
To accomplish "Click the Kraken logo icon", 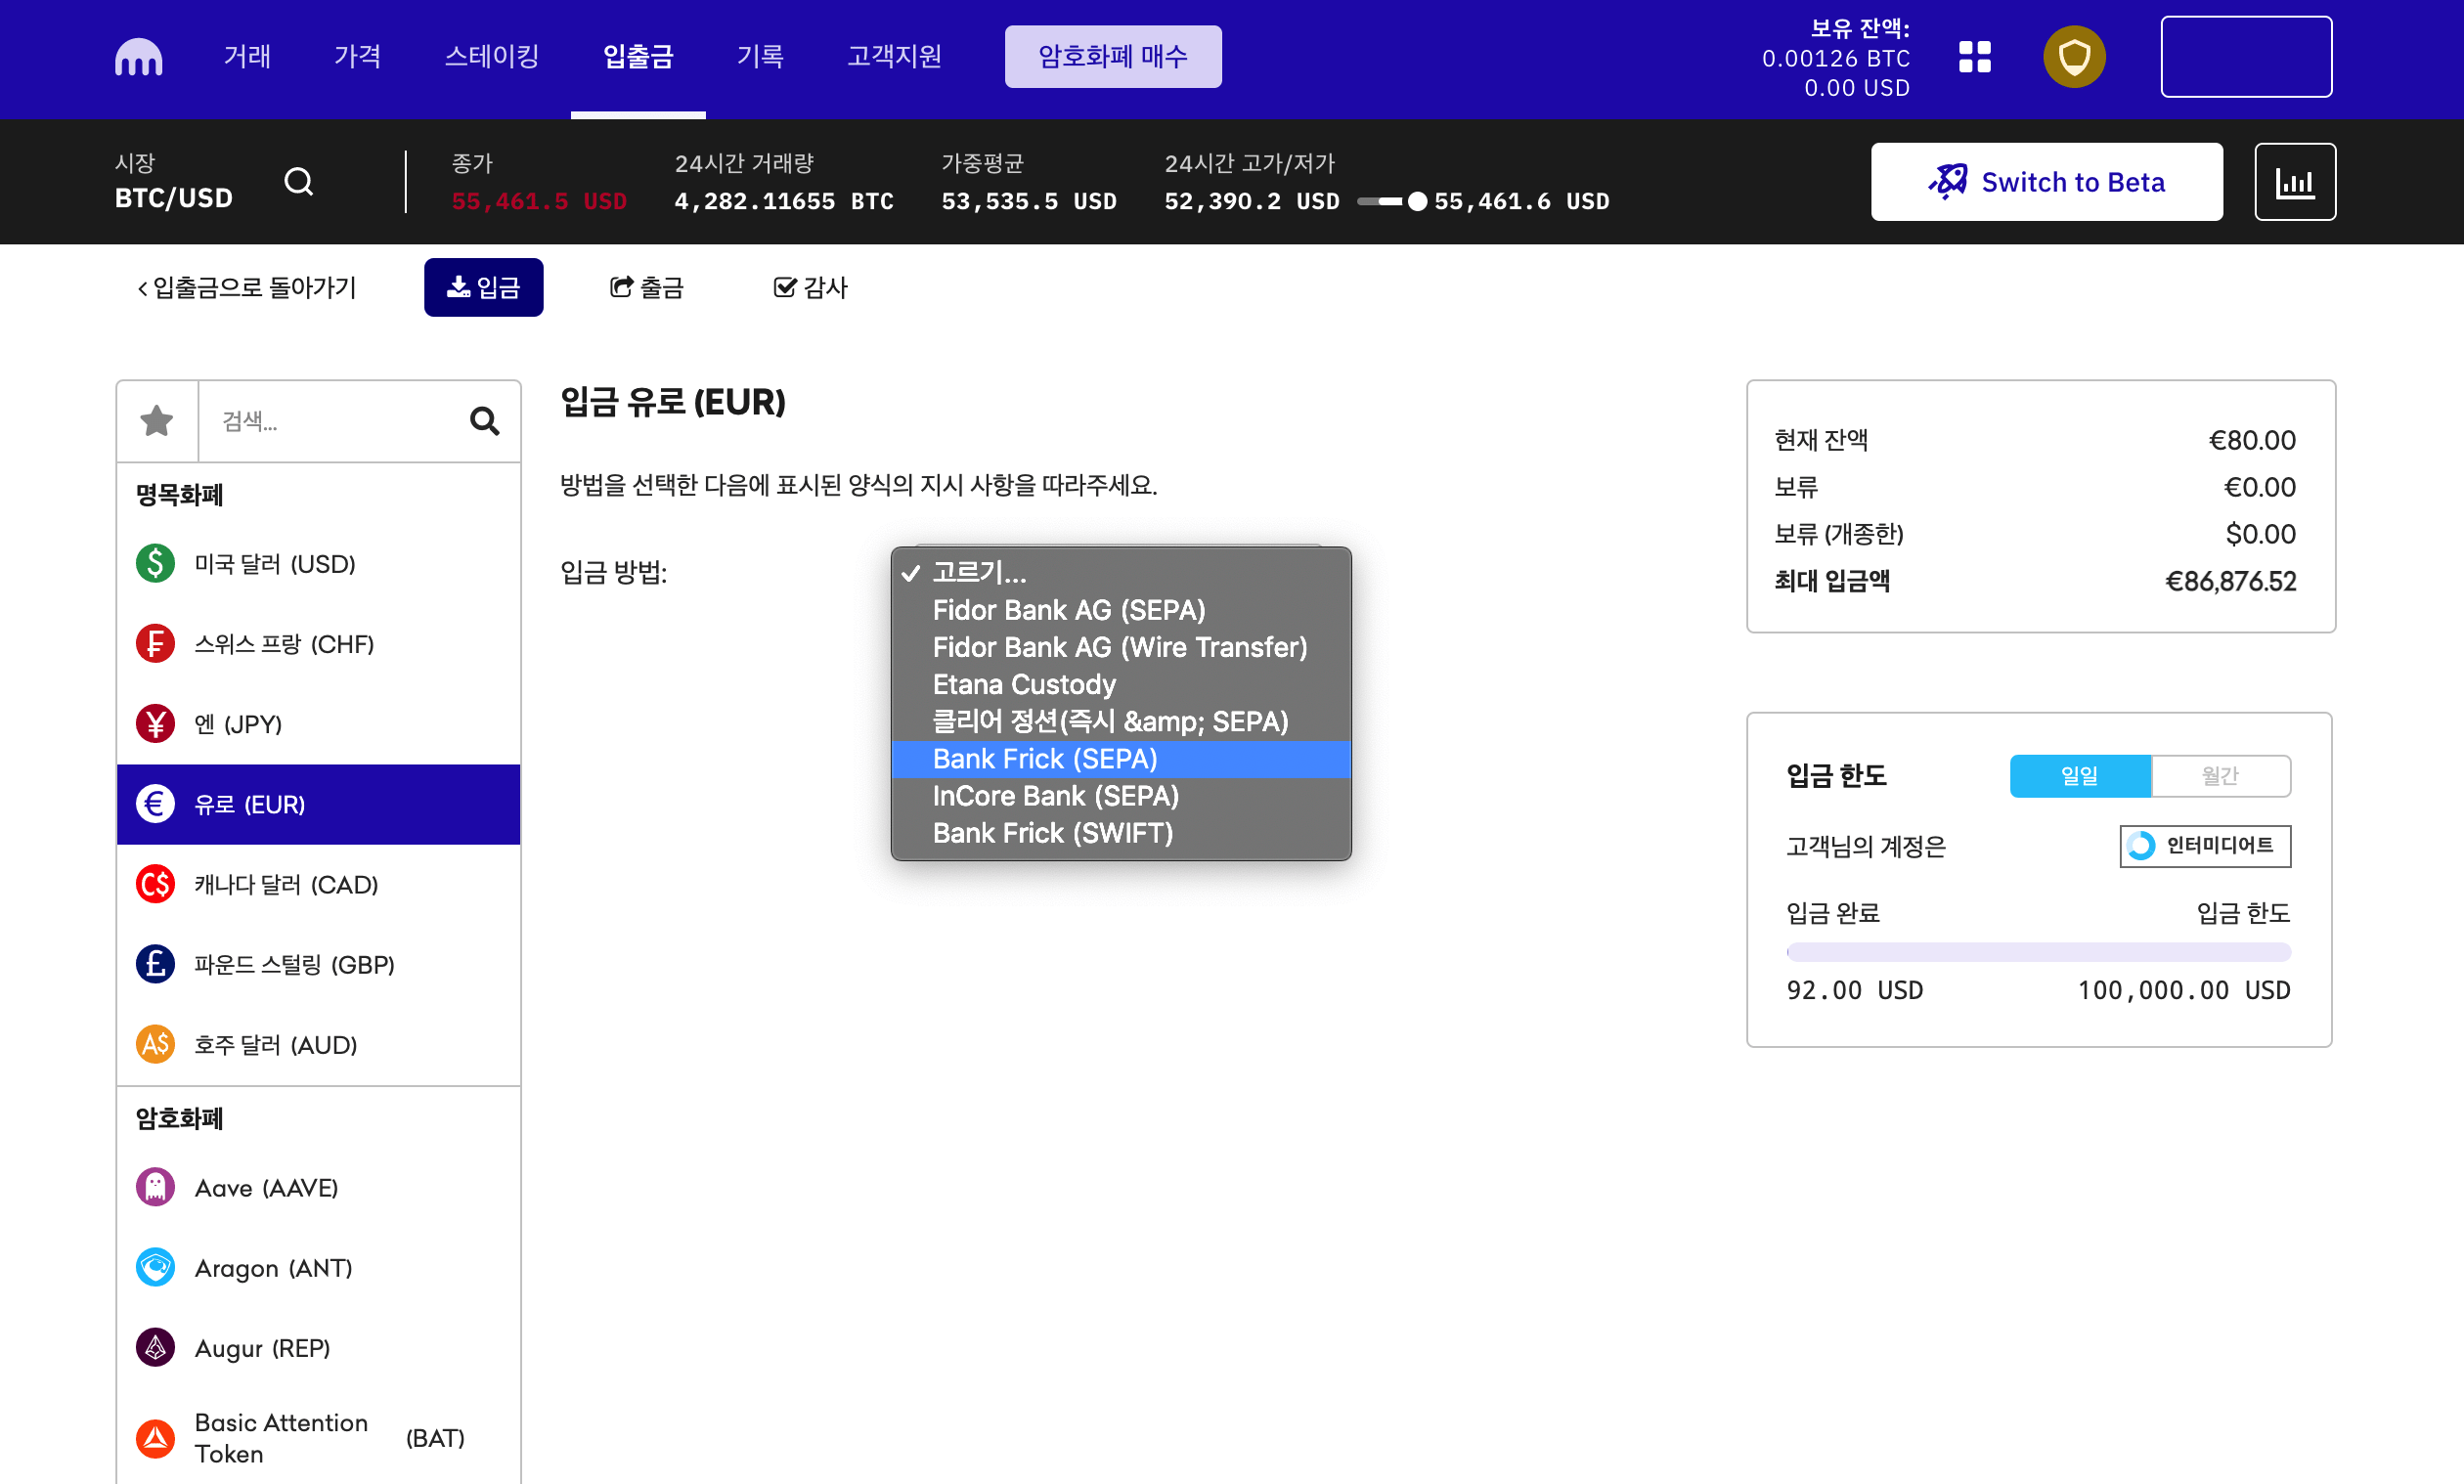I will [x=138, y=57].
